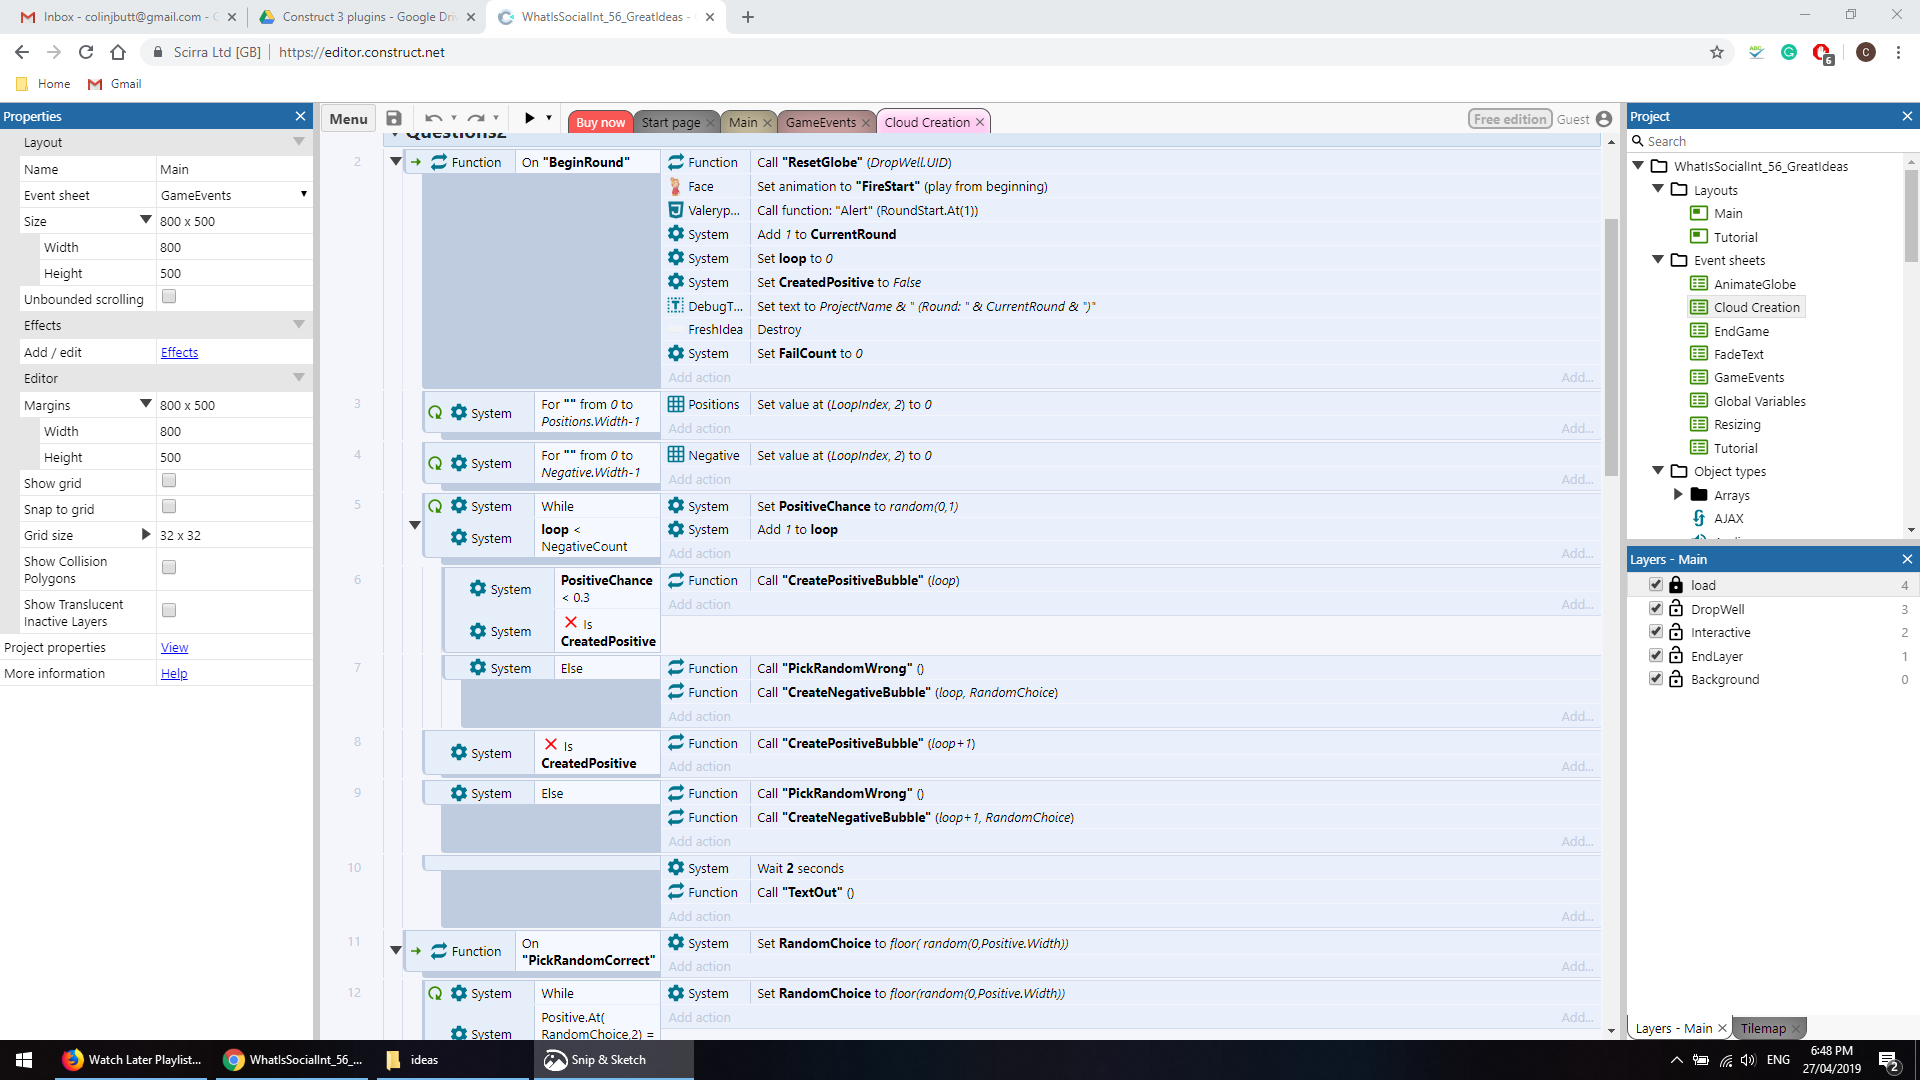Open the AnimateGlobe event sheet
This screenshot has width=1920, height=1080.
tap(1754, 284)
